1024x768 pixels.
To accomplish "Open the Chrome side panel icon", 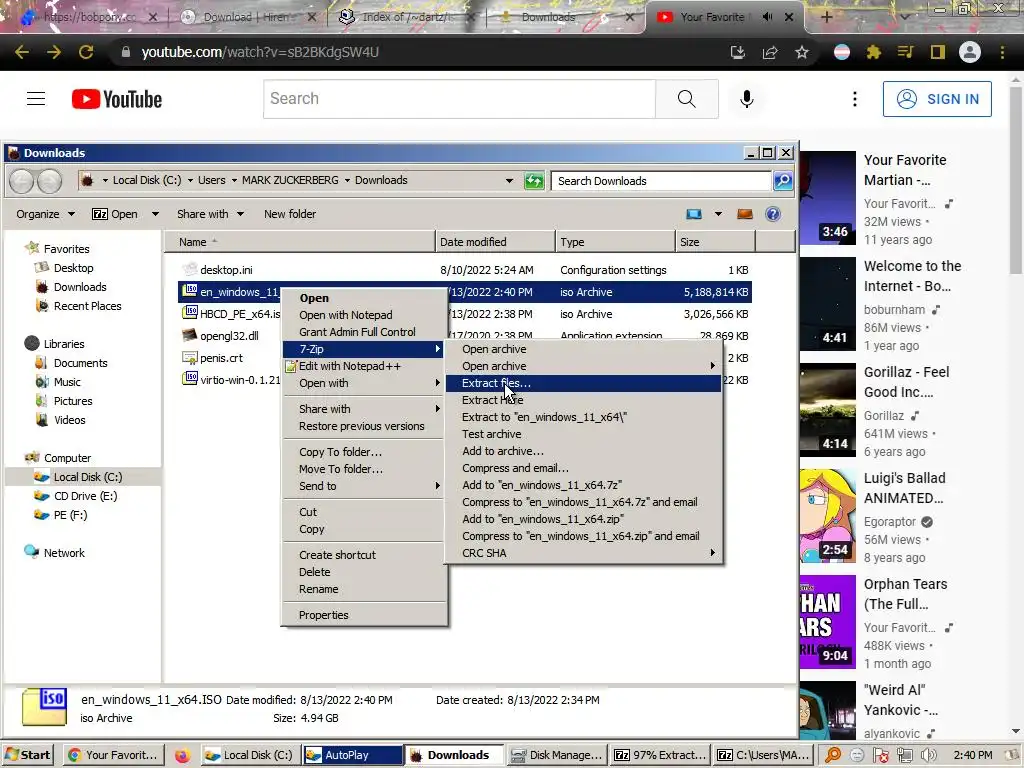I will click(938, 52).
